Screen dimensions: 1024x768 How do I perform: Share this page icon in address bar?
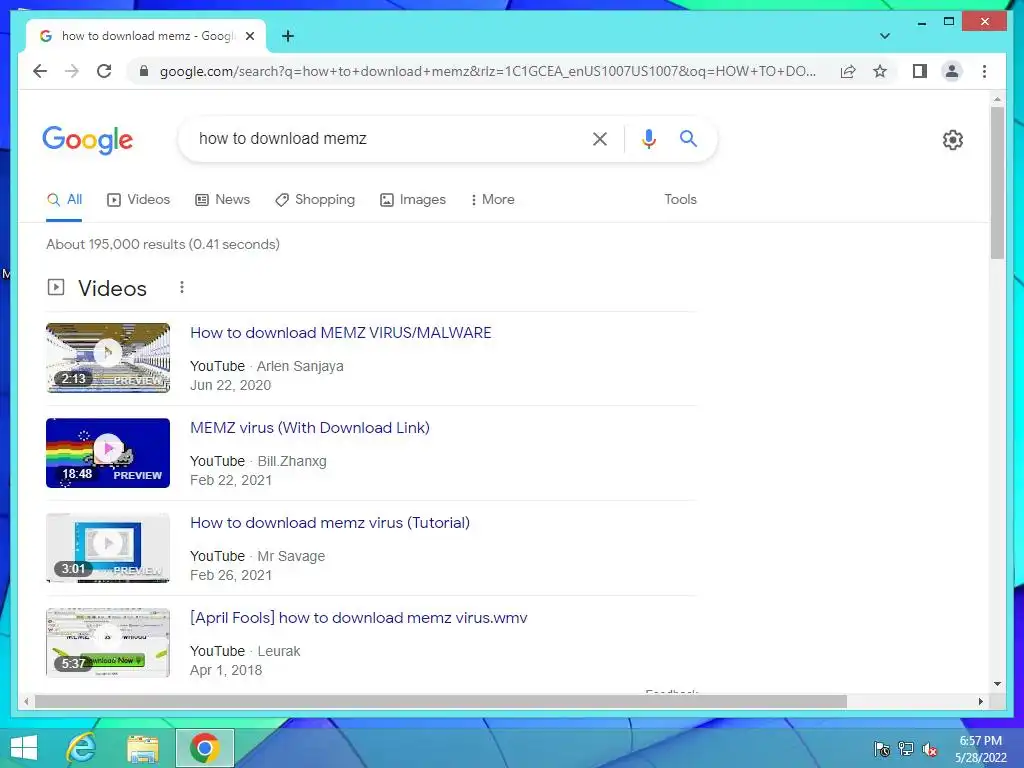848,71
